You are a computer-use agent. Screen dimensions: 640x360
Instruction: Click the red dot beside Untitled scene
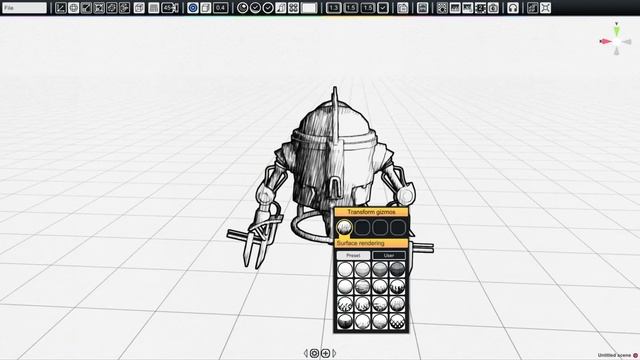point(635,356)
